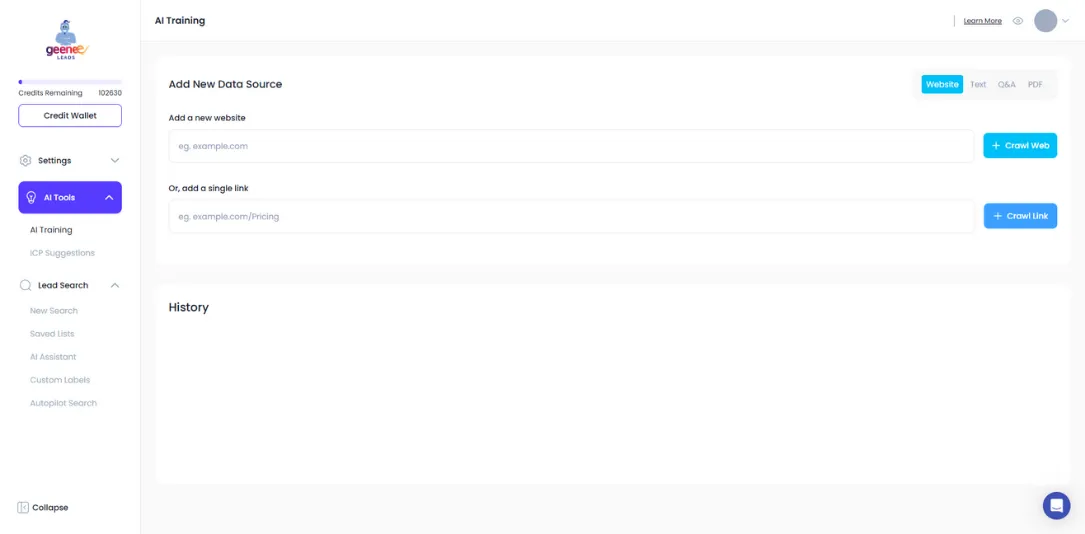Switch to the Q&A tab
1085x534 pixels.
coord(1006,85)
